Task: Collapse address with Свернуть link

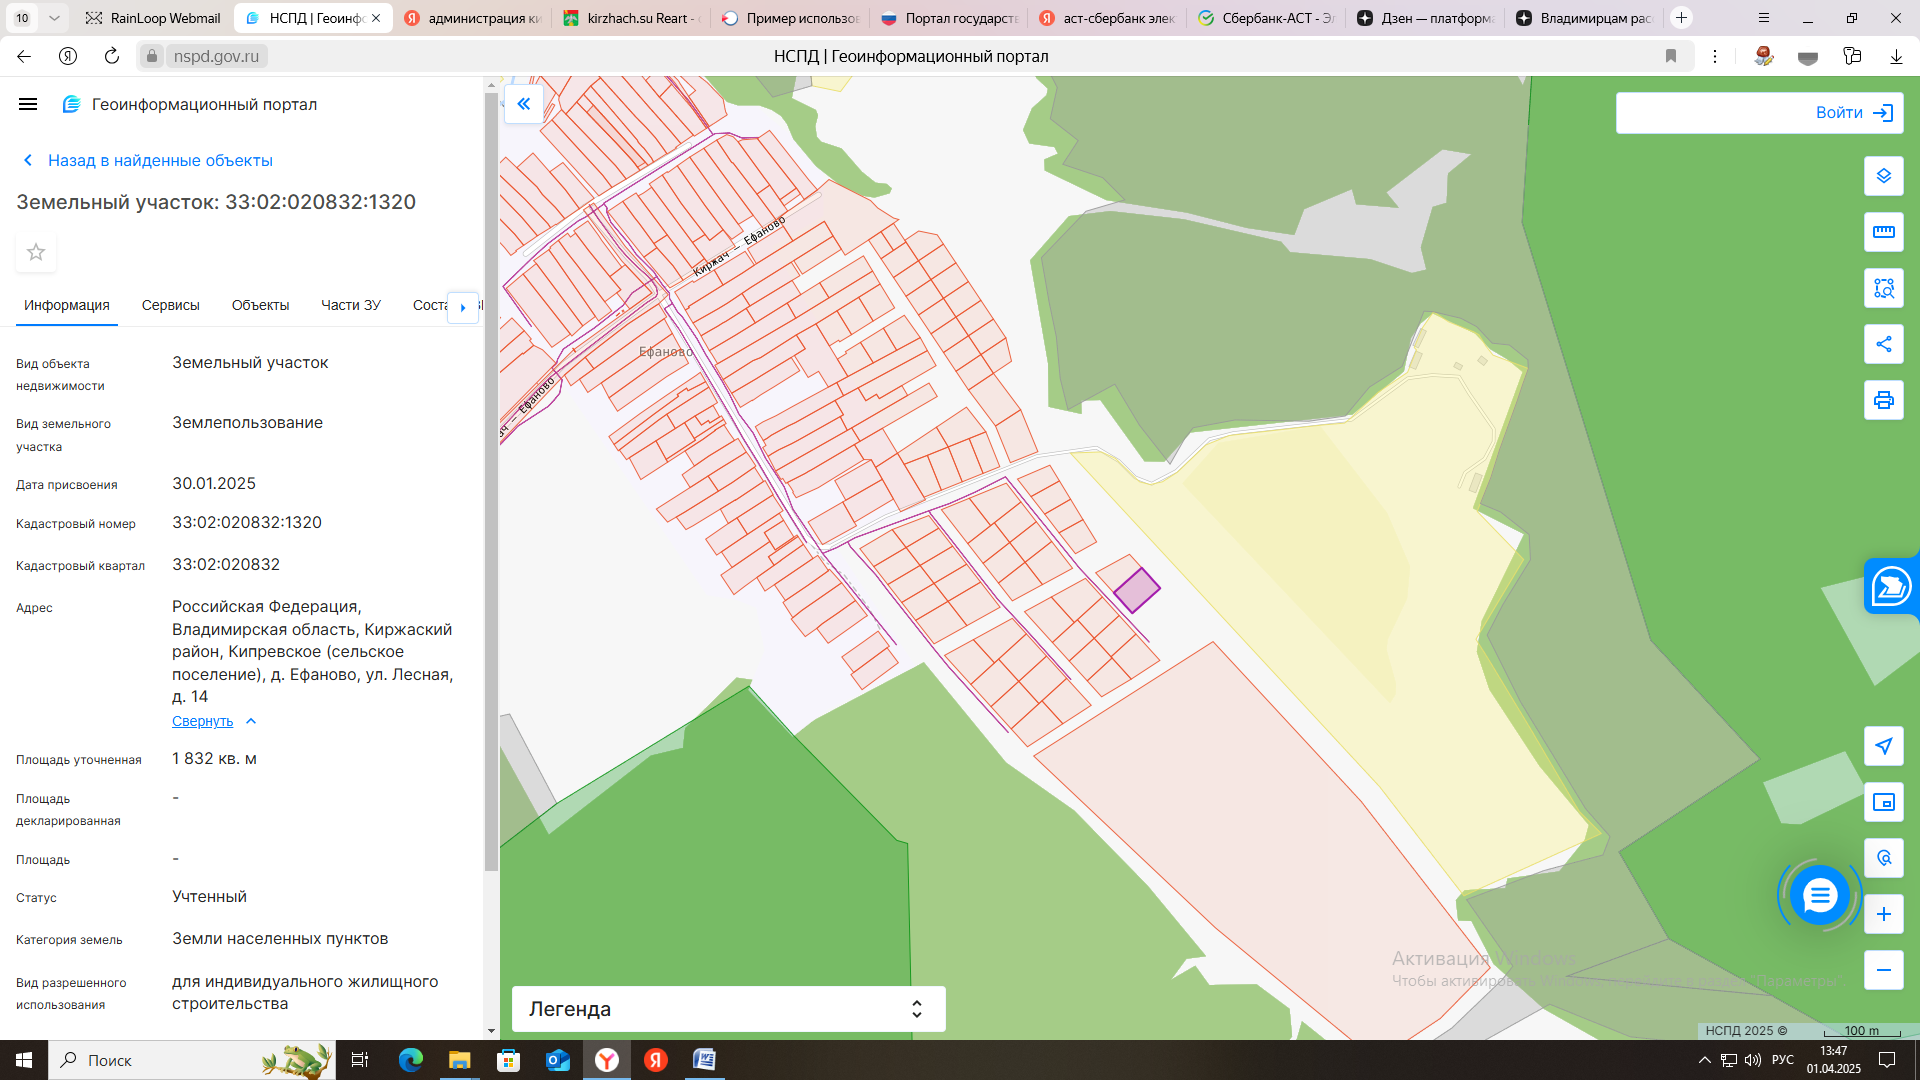Action: (203, 721)
